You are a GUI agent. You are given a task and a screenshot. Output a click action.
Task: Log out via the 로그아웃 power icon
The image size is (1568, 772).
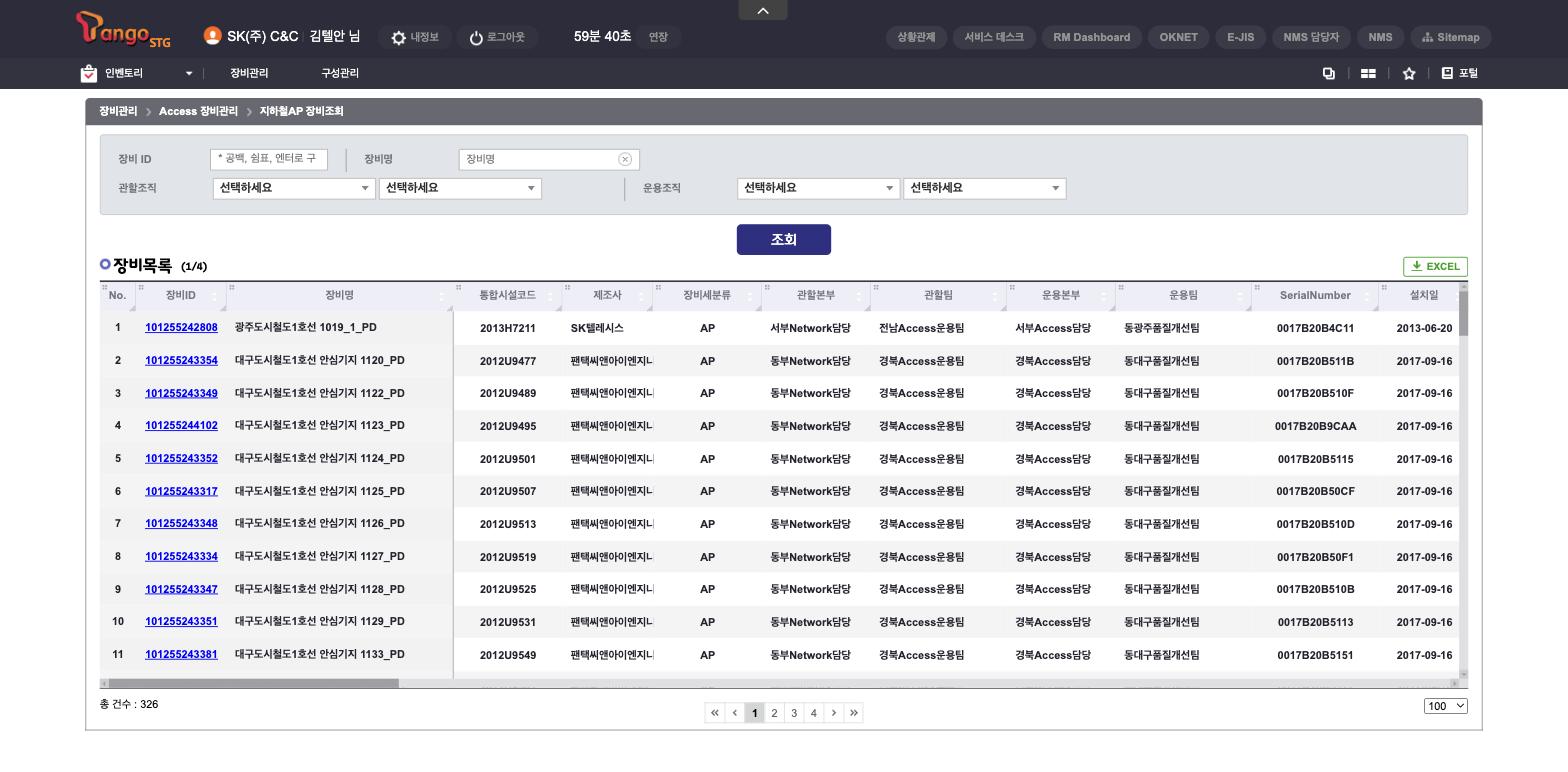click(497, 37)
